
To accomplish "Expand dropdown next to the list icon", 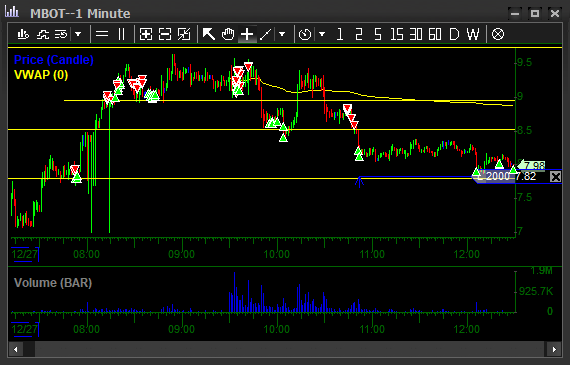I will pos(78,35).
